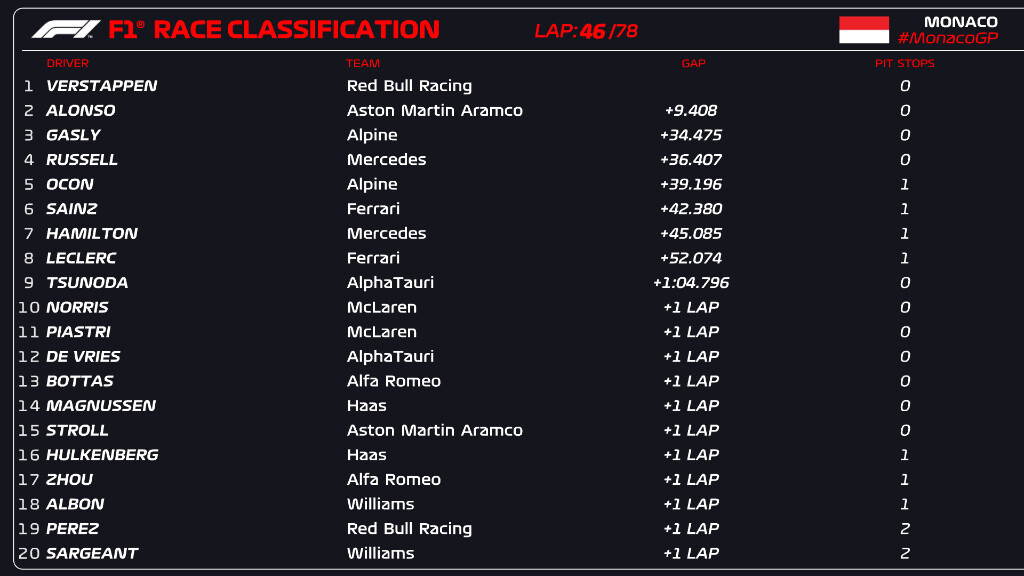Click the MONACO location label

point(960,21)
